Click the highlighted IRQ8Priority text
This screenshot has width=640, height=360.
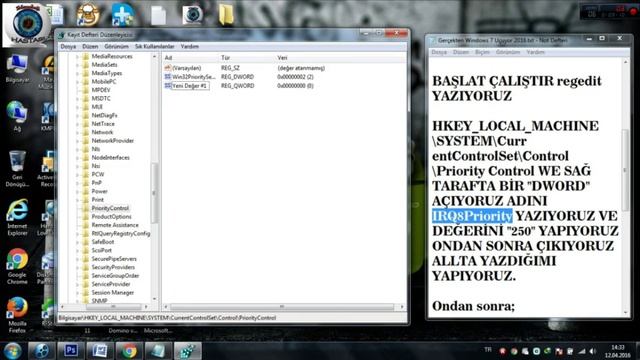point(472,216)
